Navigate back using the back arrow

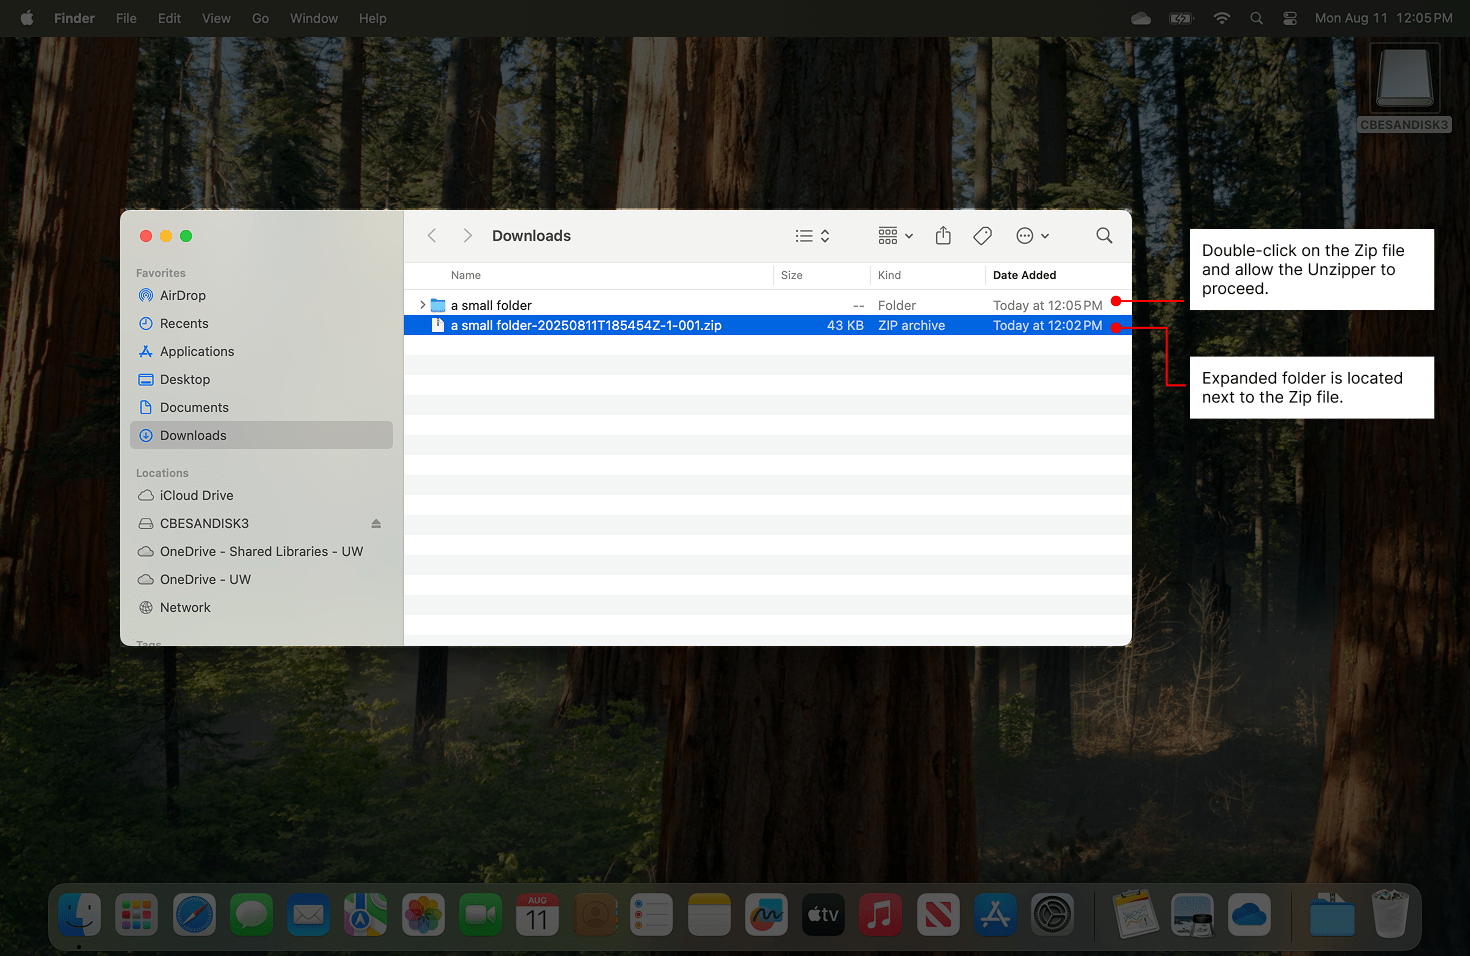click(431, 235)
